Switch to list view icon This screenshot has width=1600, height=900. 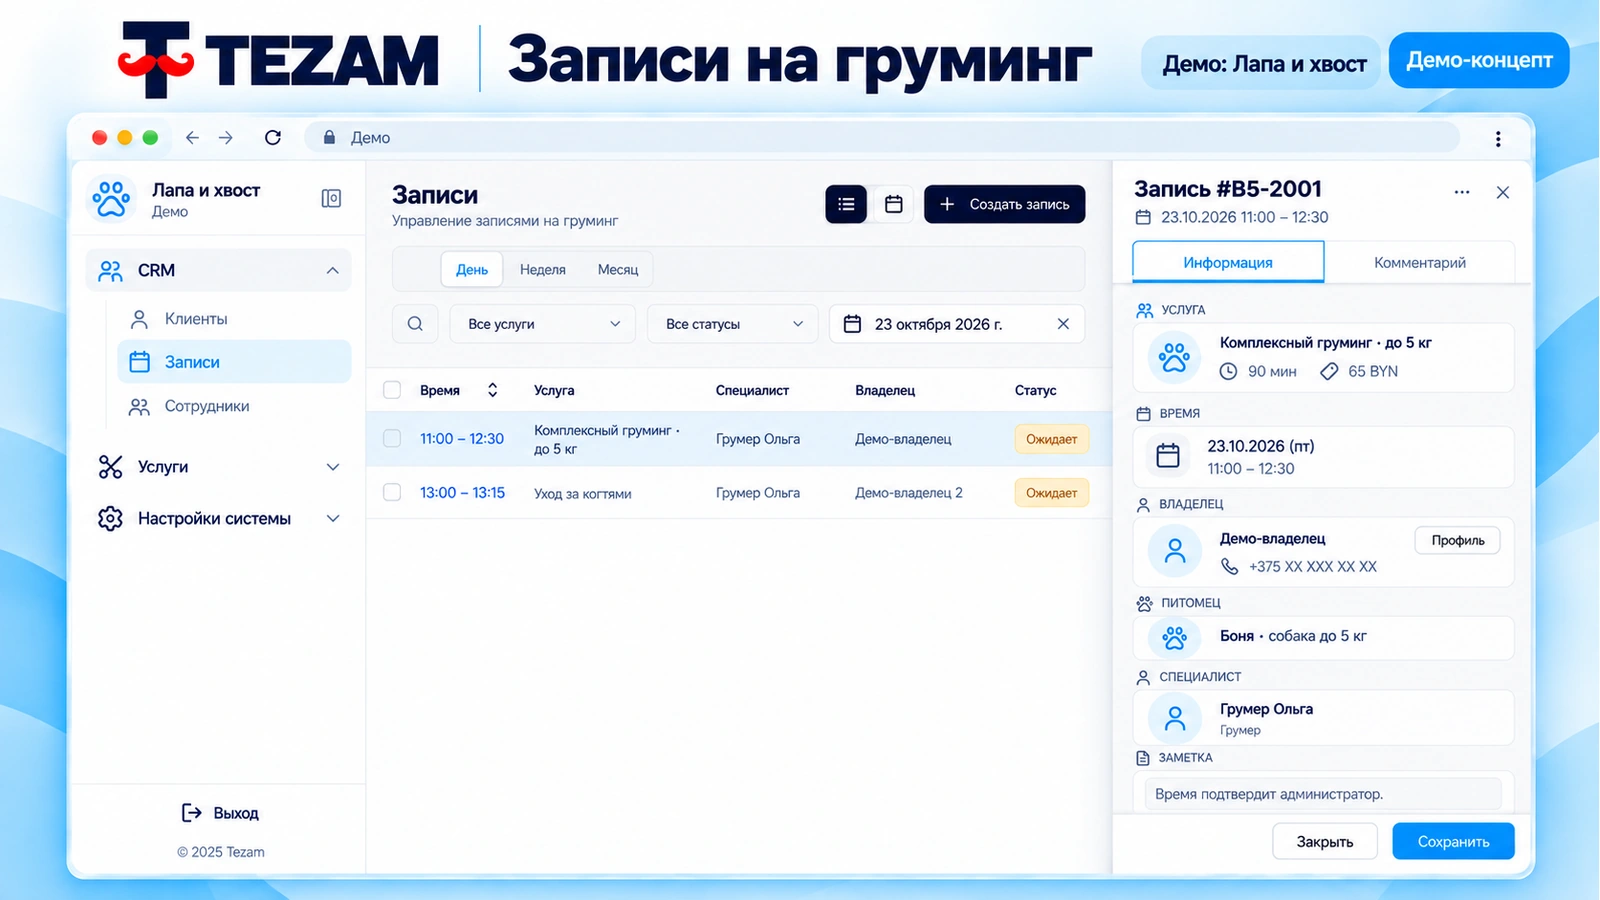(846, 204)
